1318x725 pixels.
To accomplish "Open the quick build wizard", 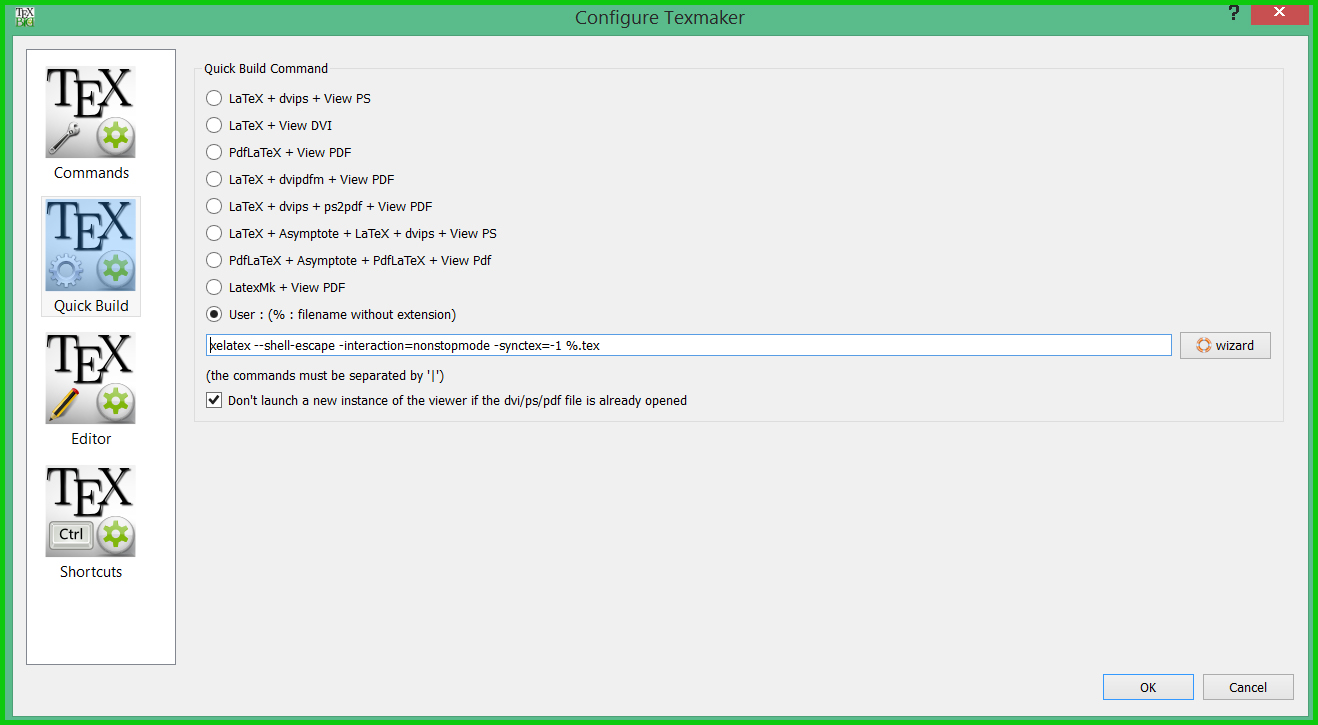I will (1225, 345).
